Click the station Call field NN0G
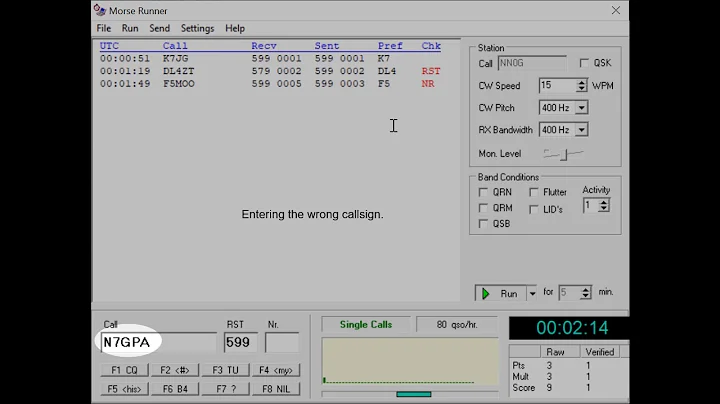 [x=532, y=63]
